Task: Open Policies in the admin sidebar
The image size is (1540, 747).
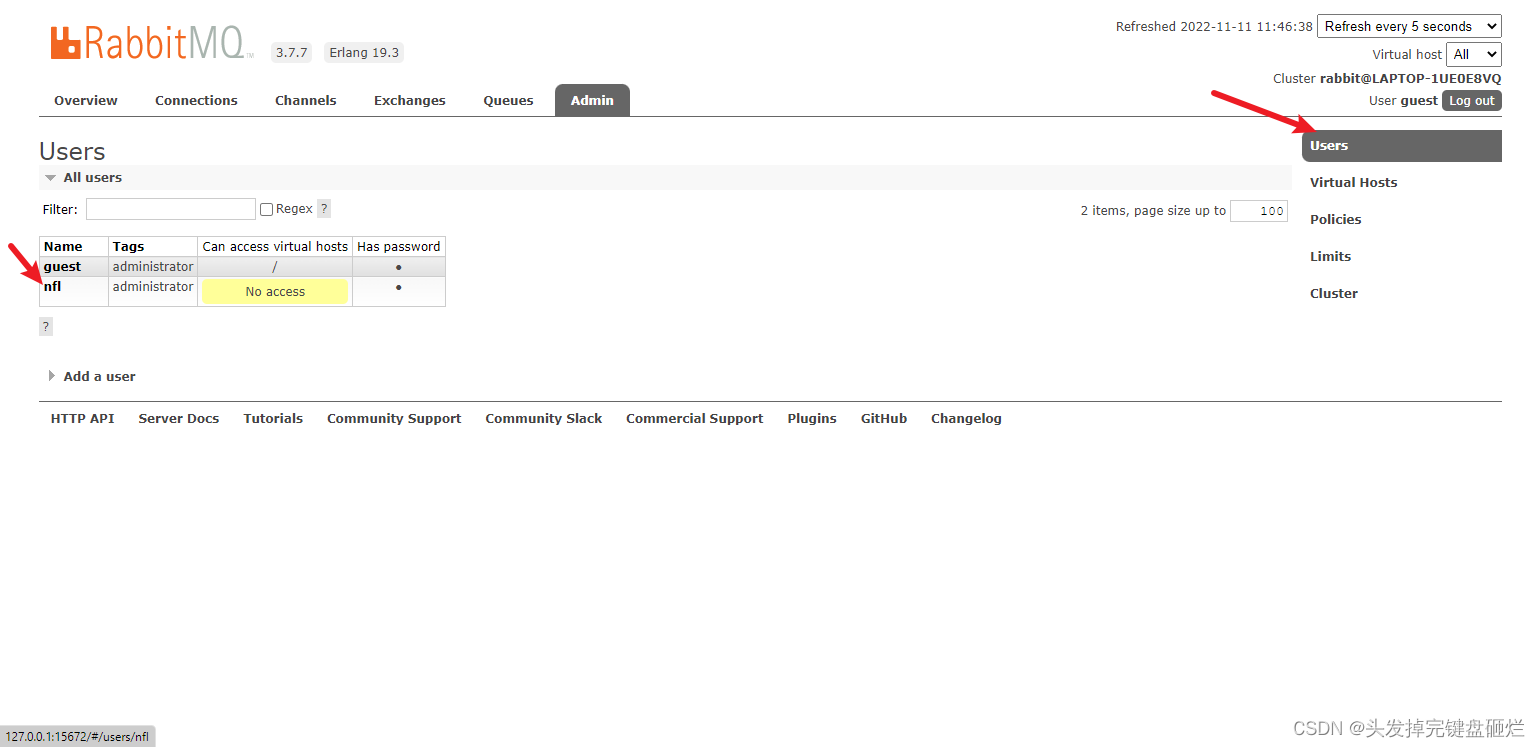Action: click(1336, 220)
